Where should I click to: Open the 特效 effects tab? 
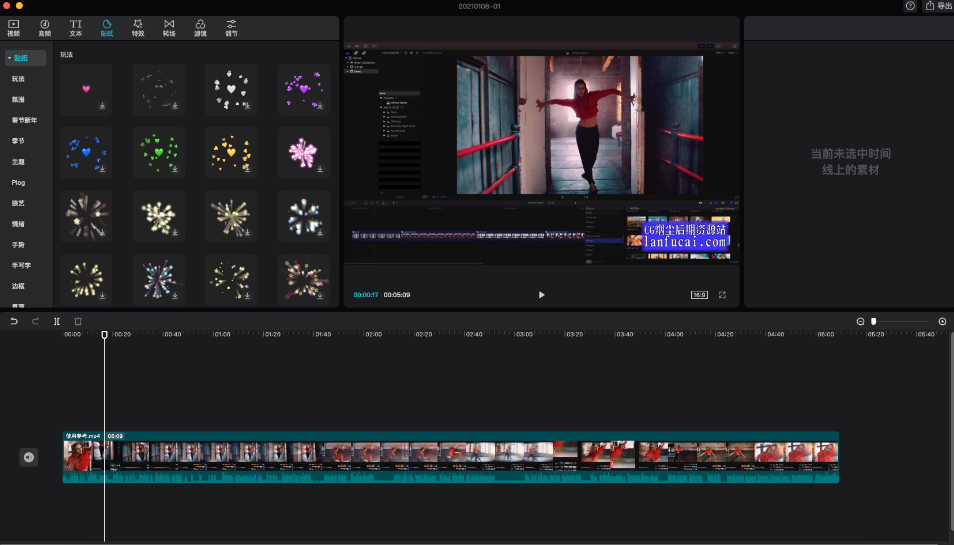click(138, 28)
